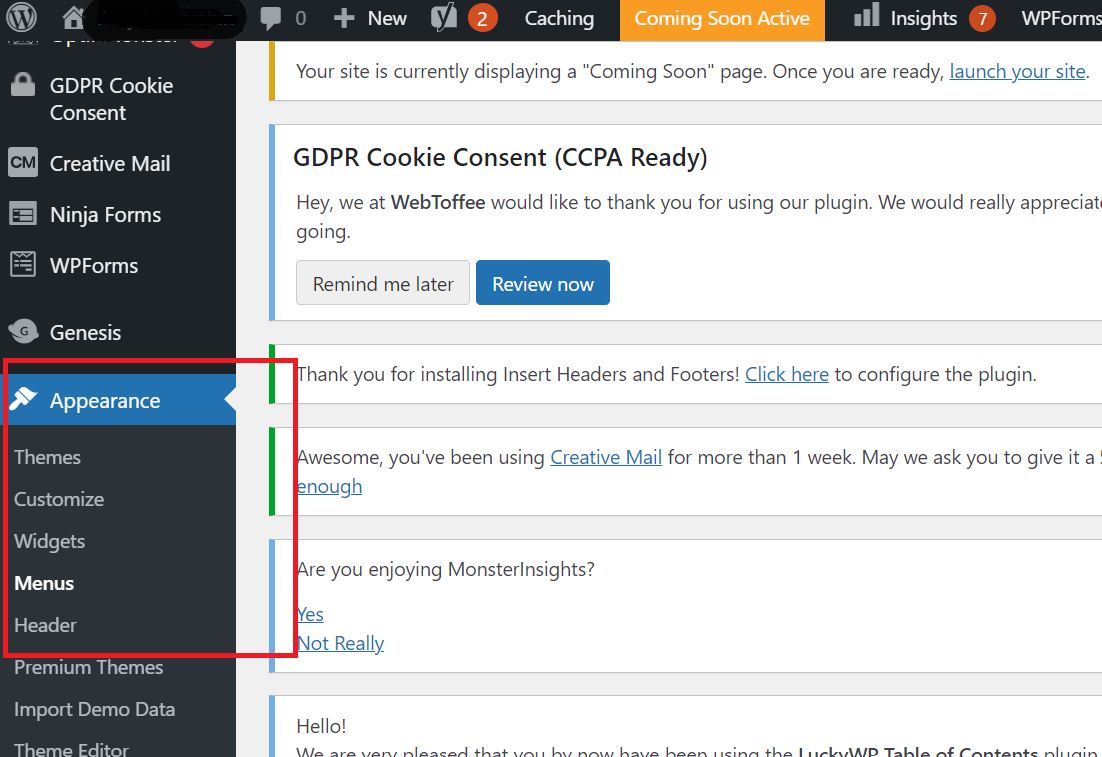Image resolution: width=1102 pixels, height=757 pixels.
Task: Click the enough link in Creative Mail notice
Action: [x=329, y=486]
